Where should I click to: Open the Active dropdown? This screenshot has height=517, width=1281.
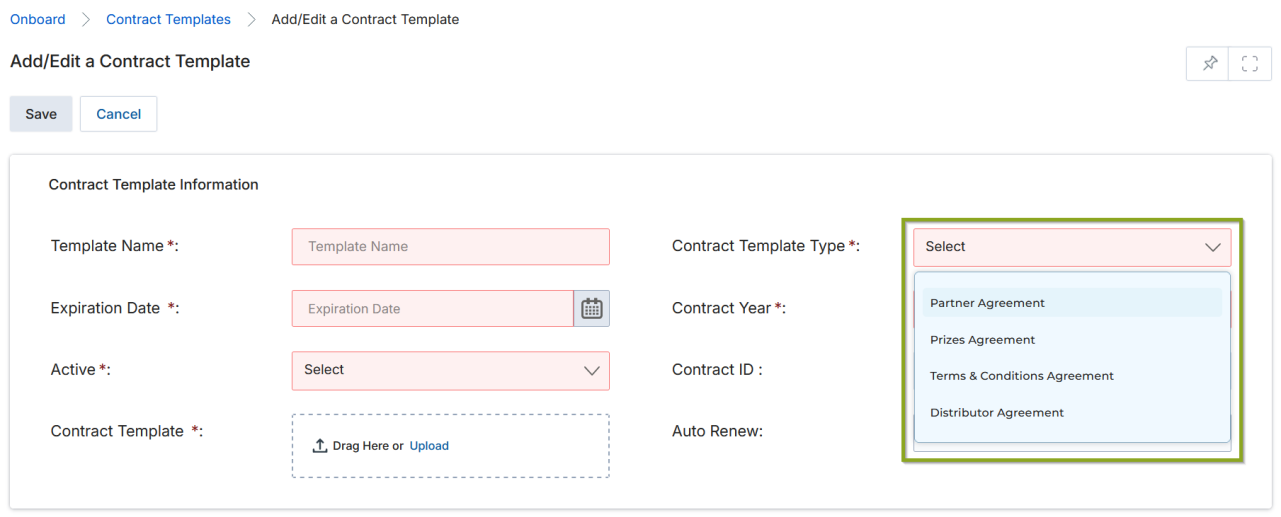tap(450, 370)
